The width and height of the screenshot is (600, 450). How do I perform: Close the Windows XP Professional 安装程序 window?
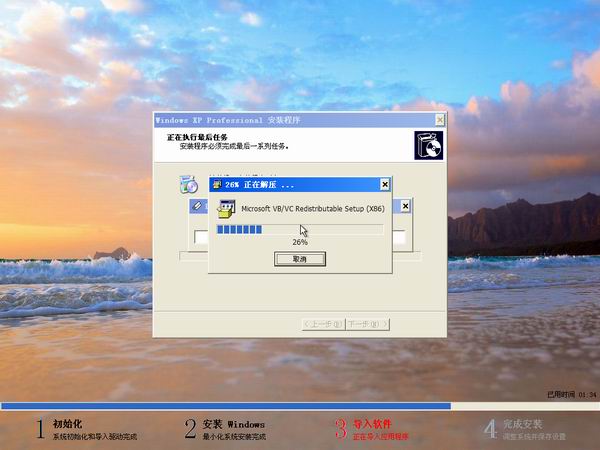(x=440, y=120)
